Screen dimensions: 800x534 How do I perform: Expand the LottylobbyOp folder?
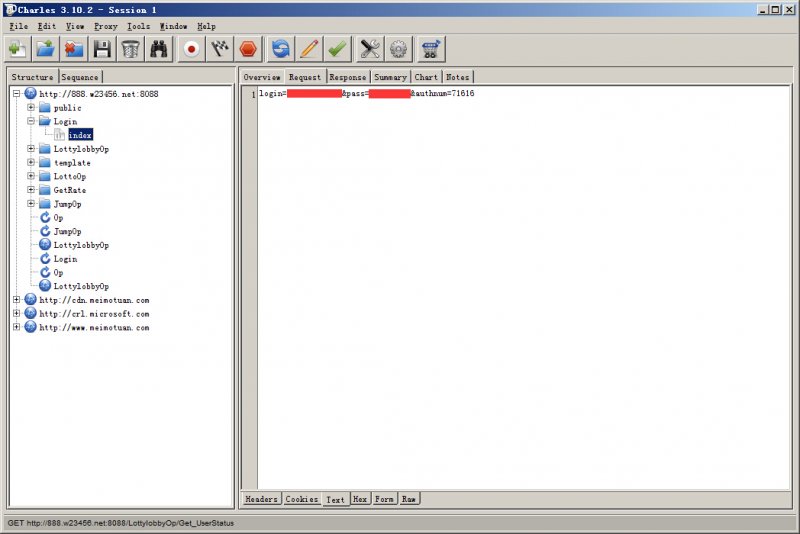[x=31, y=148]
